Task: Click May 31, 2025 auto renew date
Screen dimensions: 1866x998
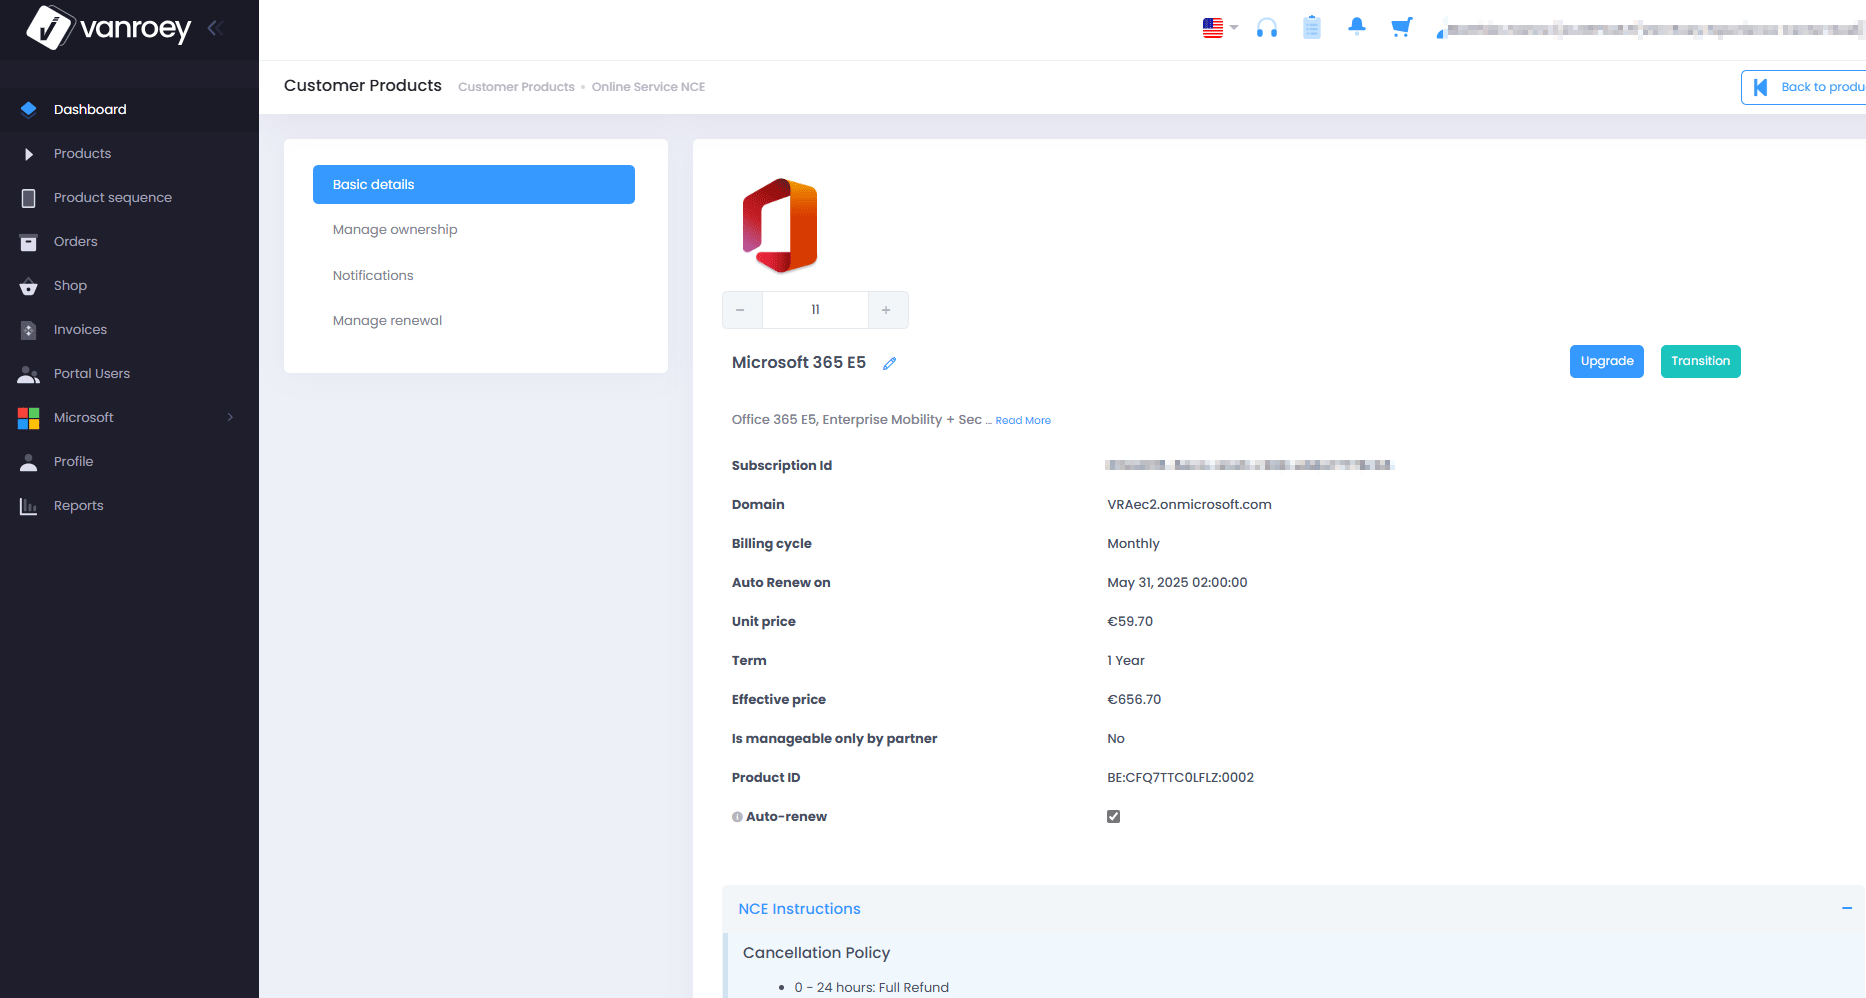Action: [1177, 583]
